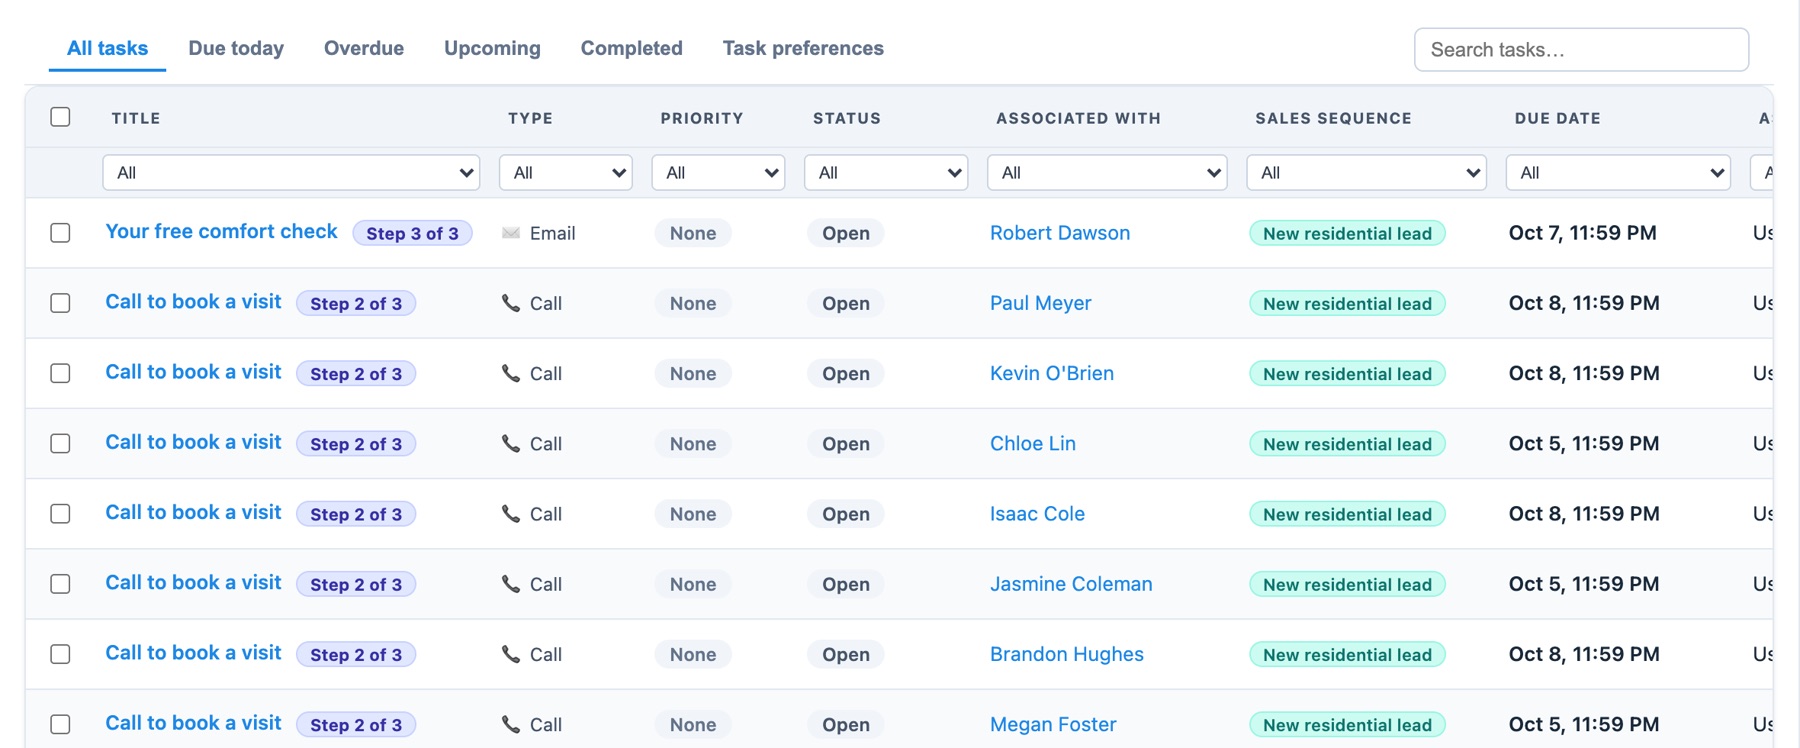1800x748 pixels.
Task: Check the Jasmine Coleman task row
Action: (x=61, y=584)
